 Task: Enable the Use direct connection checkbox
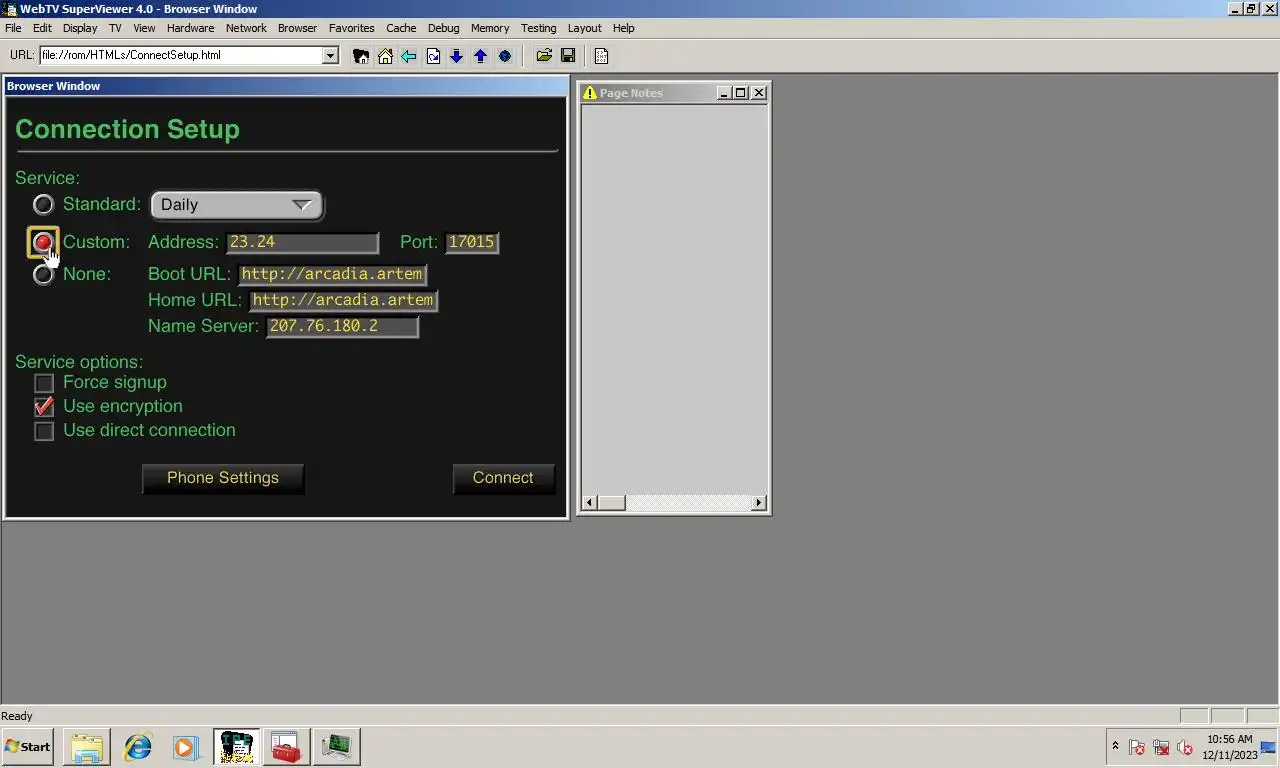tap(44, 431)
